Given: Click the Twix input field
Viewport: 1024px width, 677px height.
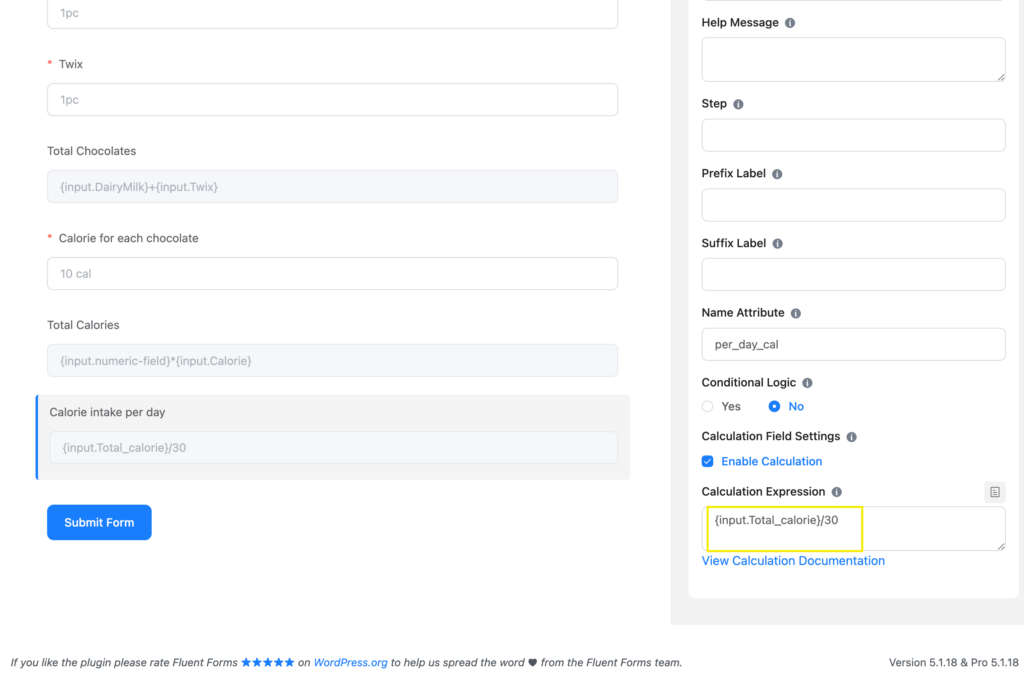Looking at the screenshot, I should (332, 100).
